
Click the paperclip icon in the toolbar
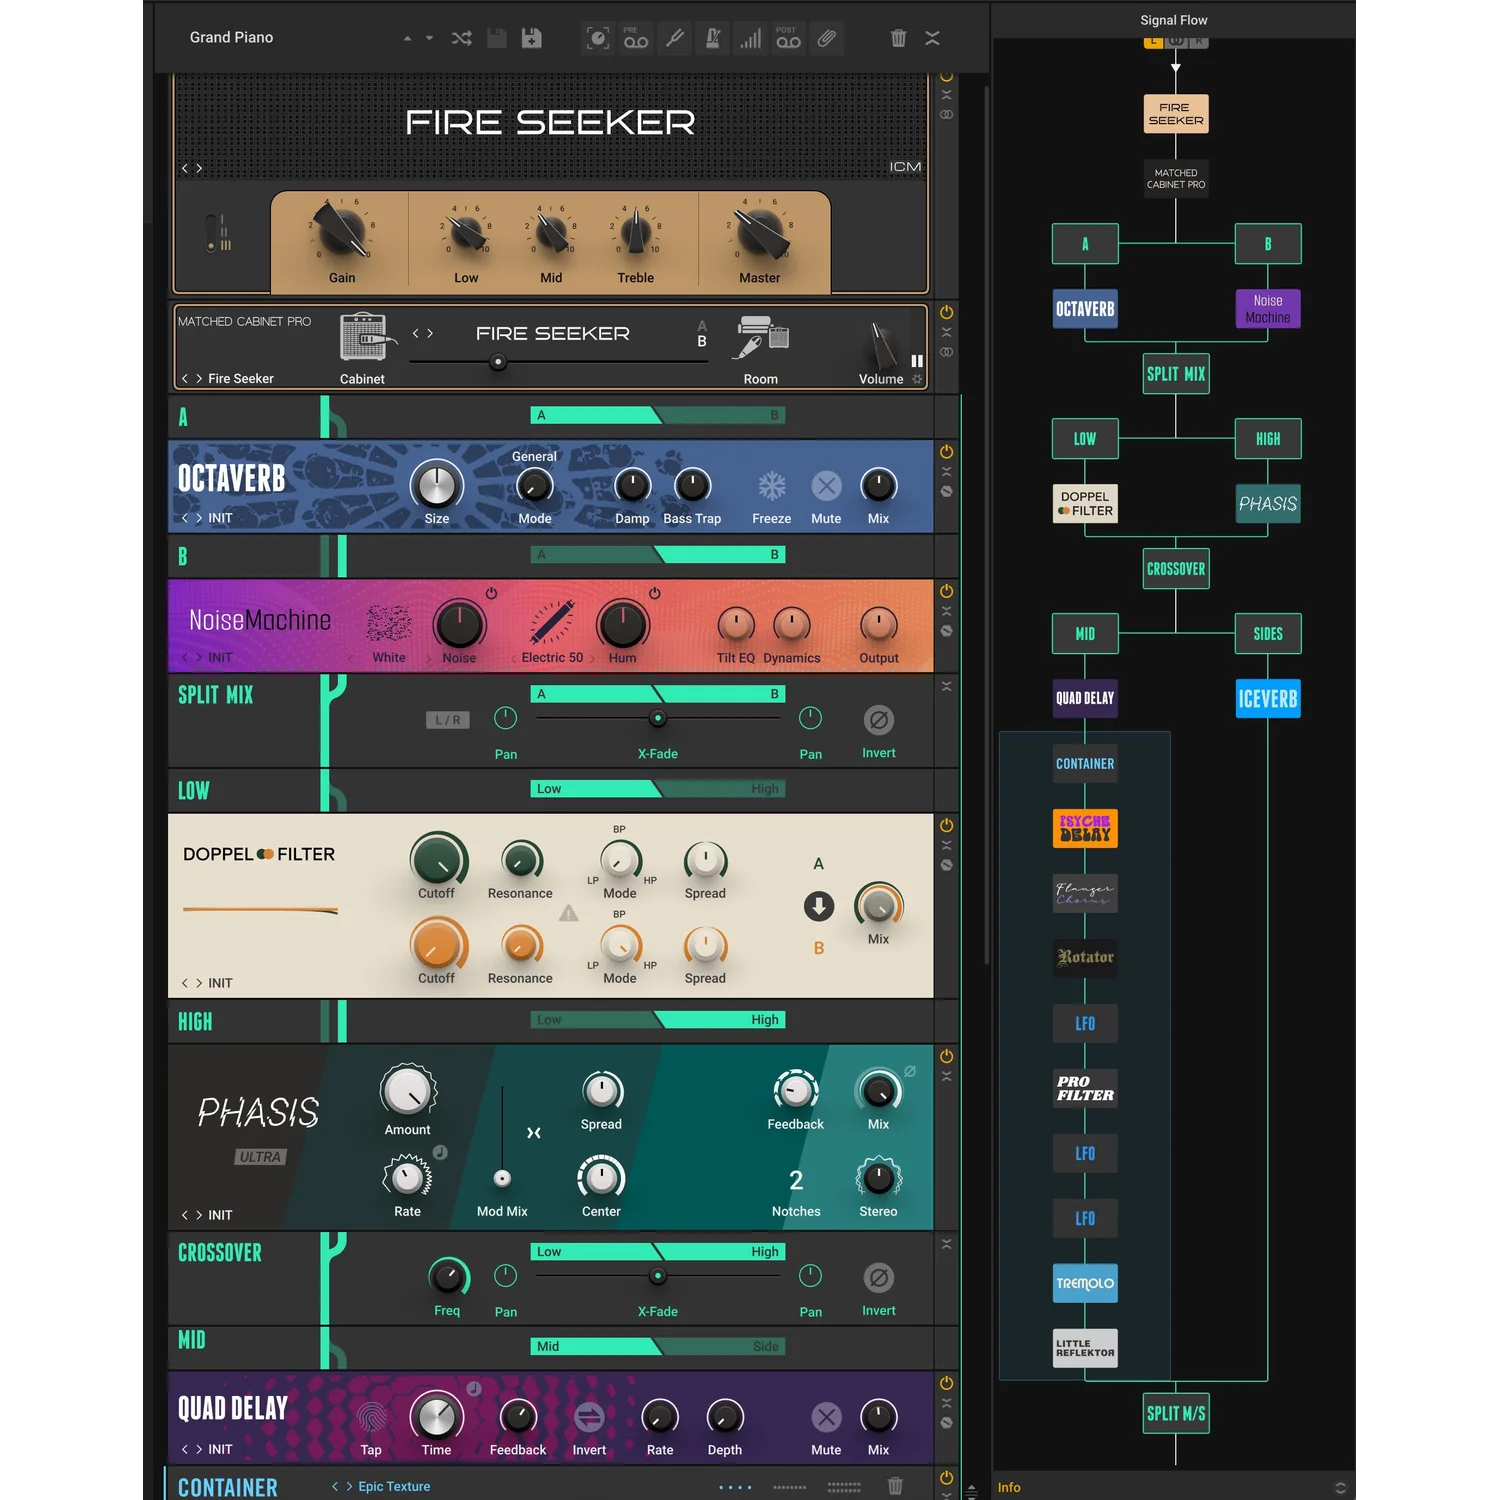(x=826, y=38)
